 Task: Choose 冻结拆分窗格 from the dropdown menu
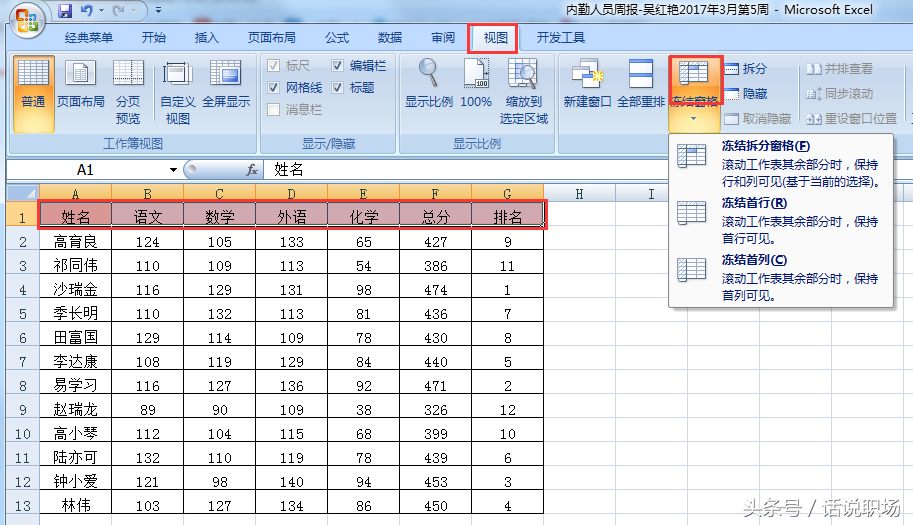click(780, 164)
